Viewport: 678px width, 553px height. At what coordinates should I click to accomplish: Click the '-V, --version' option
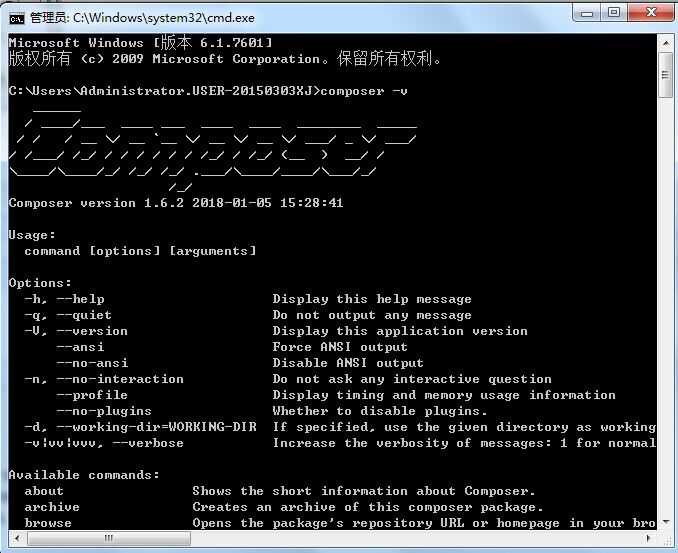76,331
